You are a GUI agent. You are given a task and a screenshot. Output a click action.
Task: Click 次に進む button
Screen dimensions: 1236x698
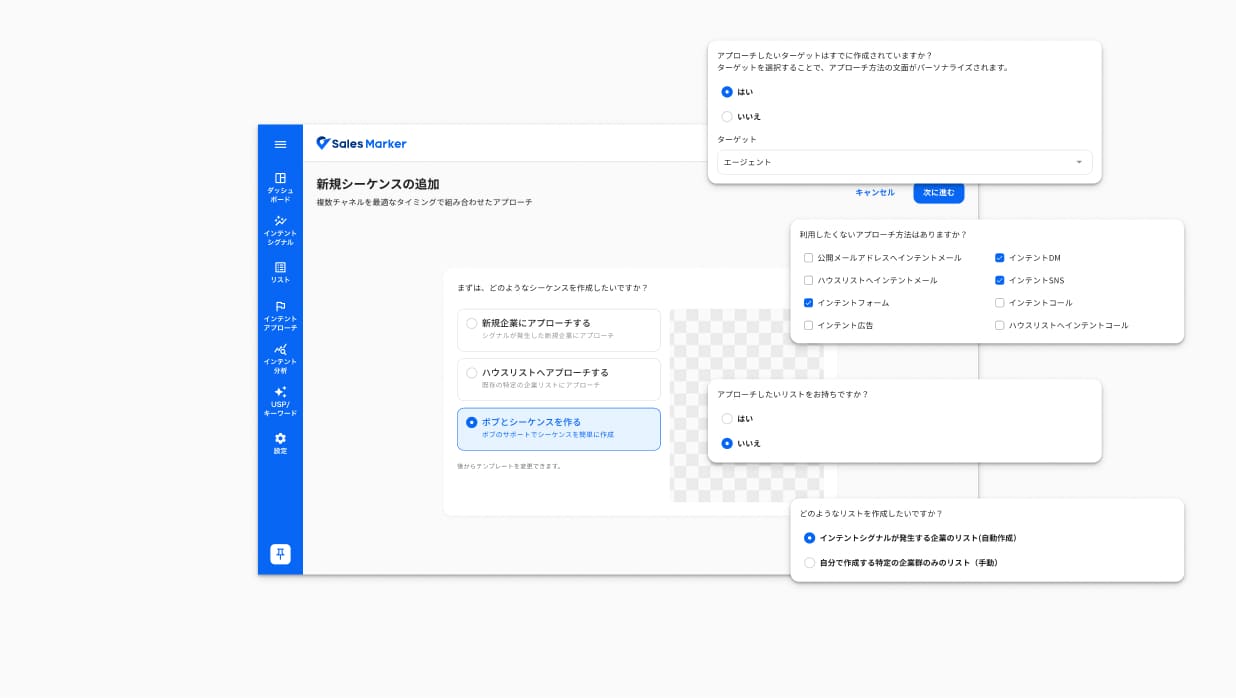pos(938,192)
